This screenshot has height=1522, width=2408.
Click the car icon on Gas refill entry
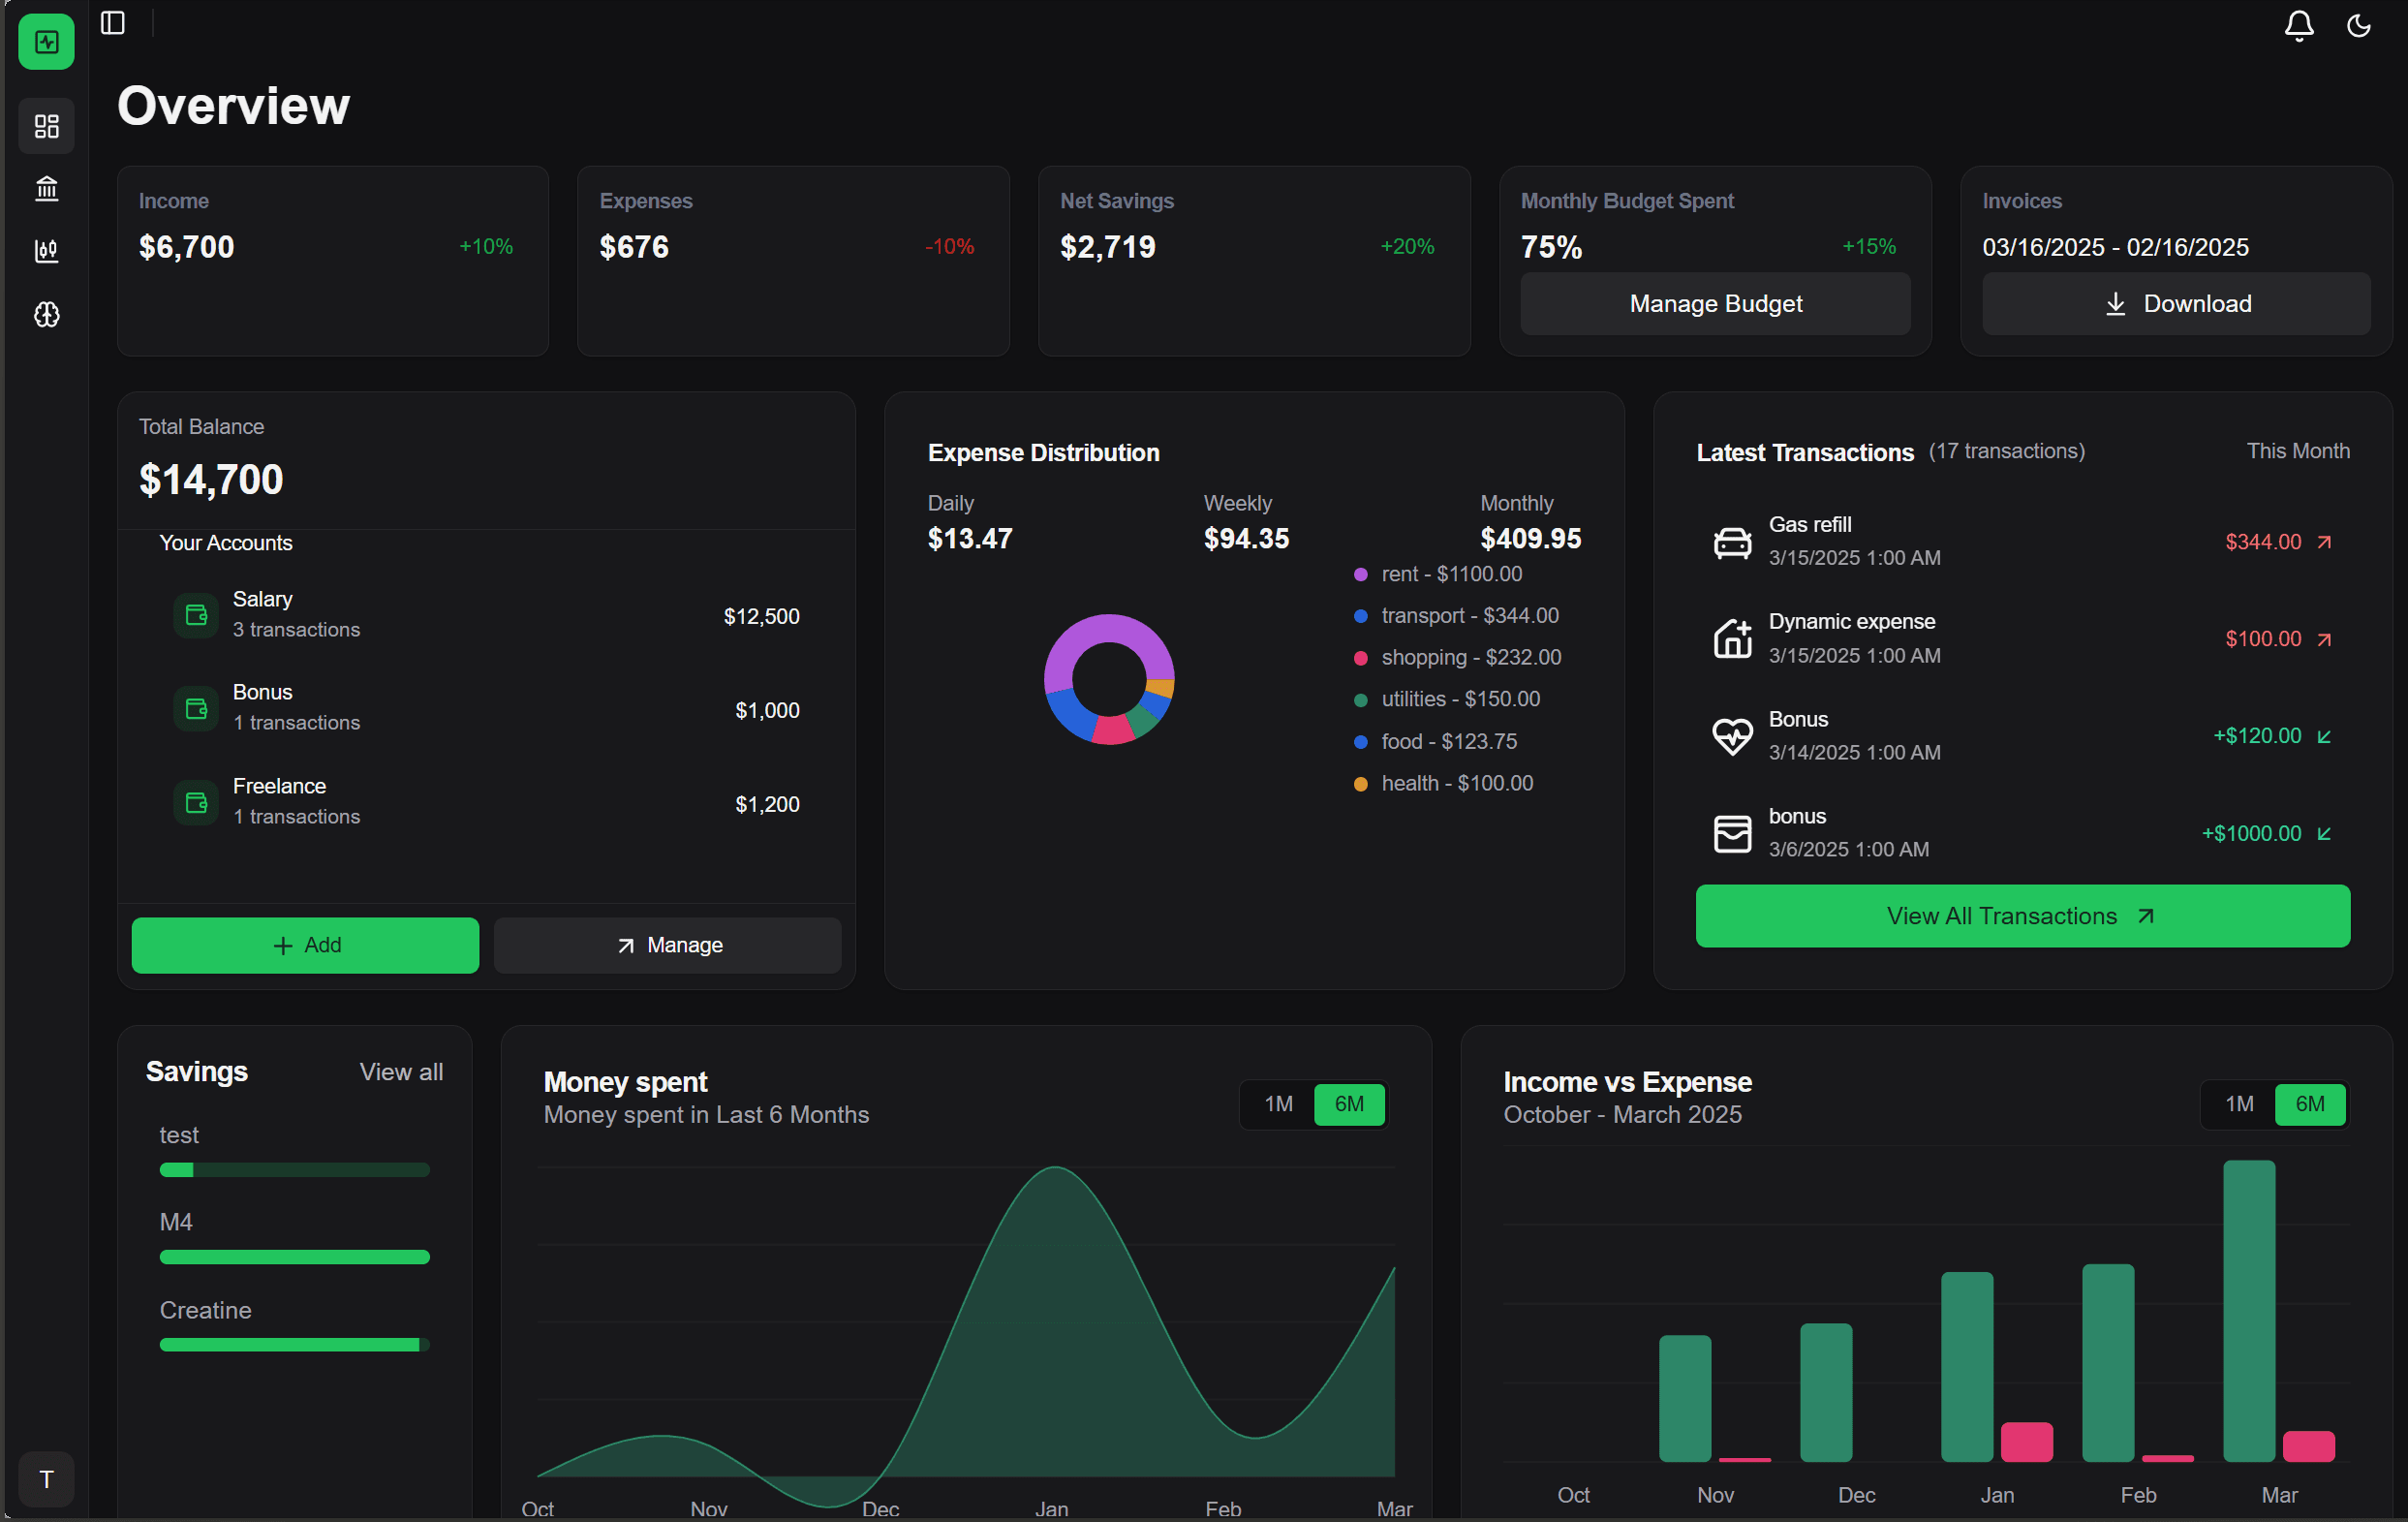click(1732, 541)
